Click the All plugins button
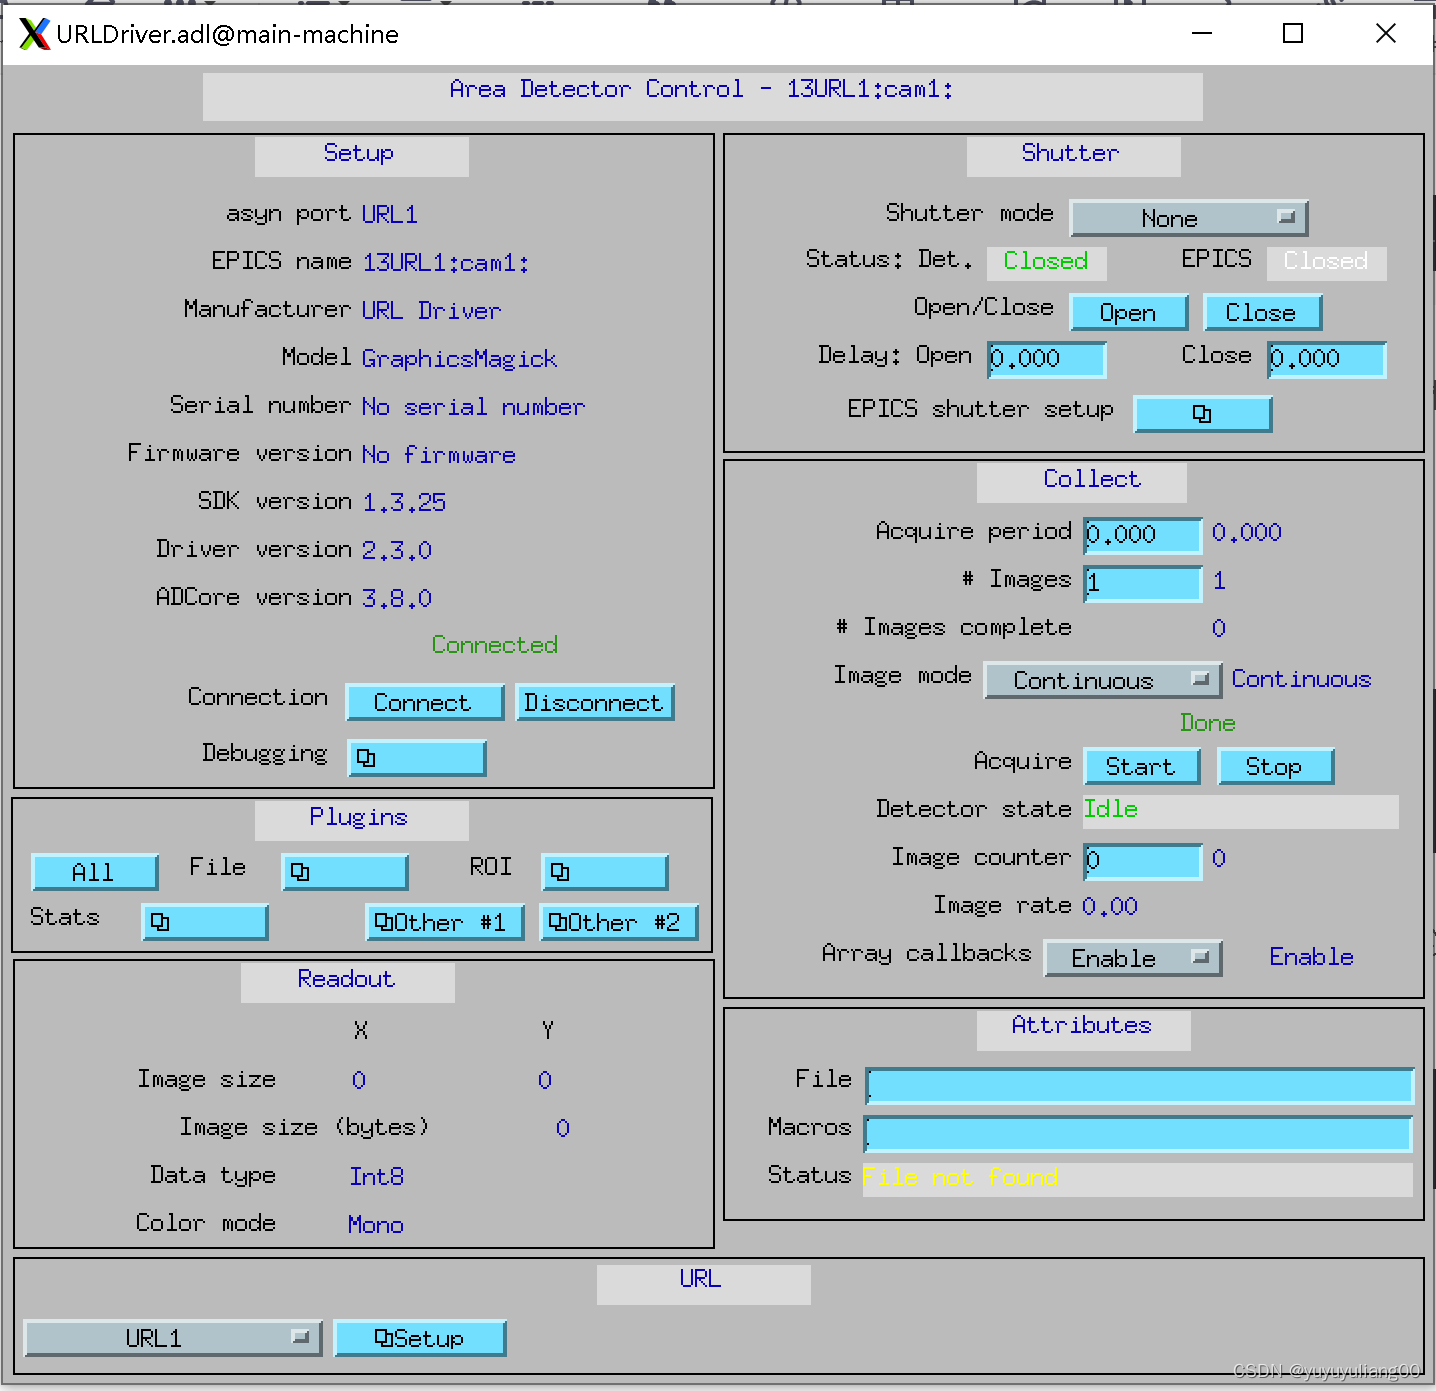 pyautogui.click(x=95, y=872)
